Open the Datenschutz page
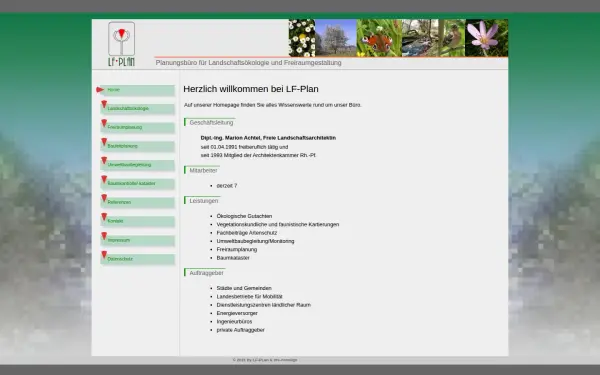 (x=137, y=259)
